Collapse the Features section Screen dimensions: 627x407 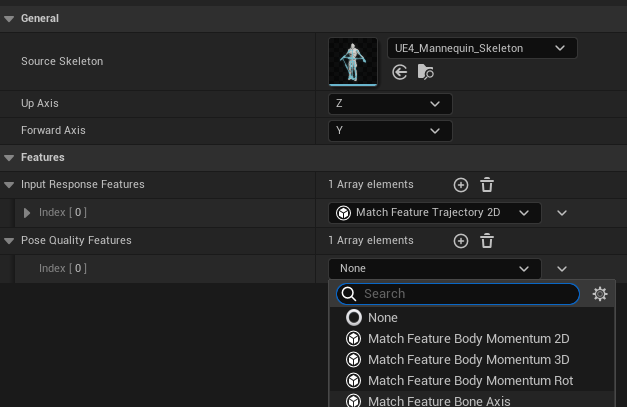(9, 158)
